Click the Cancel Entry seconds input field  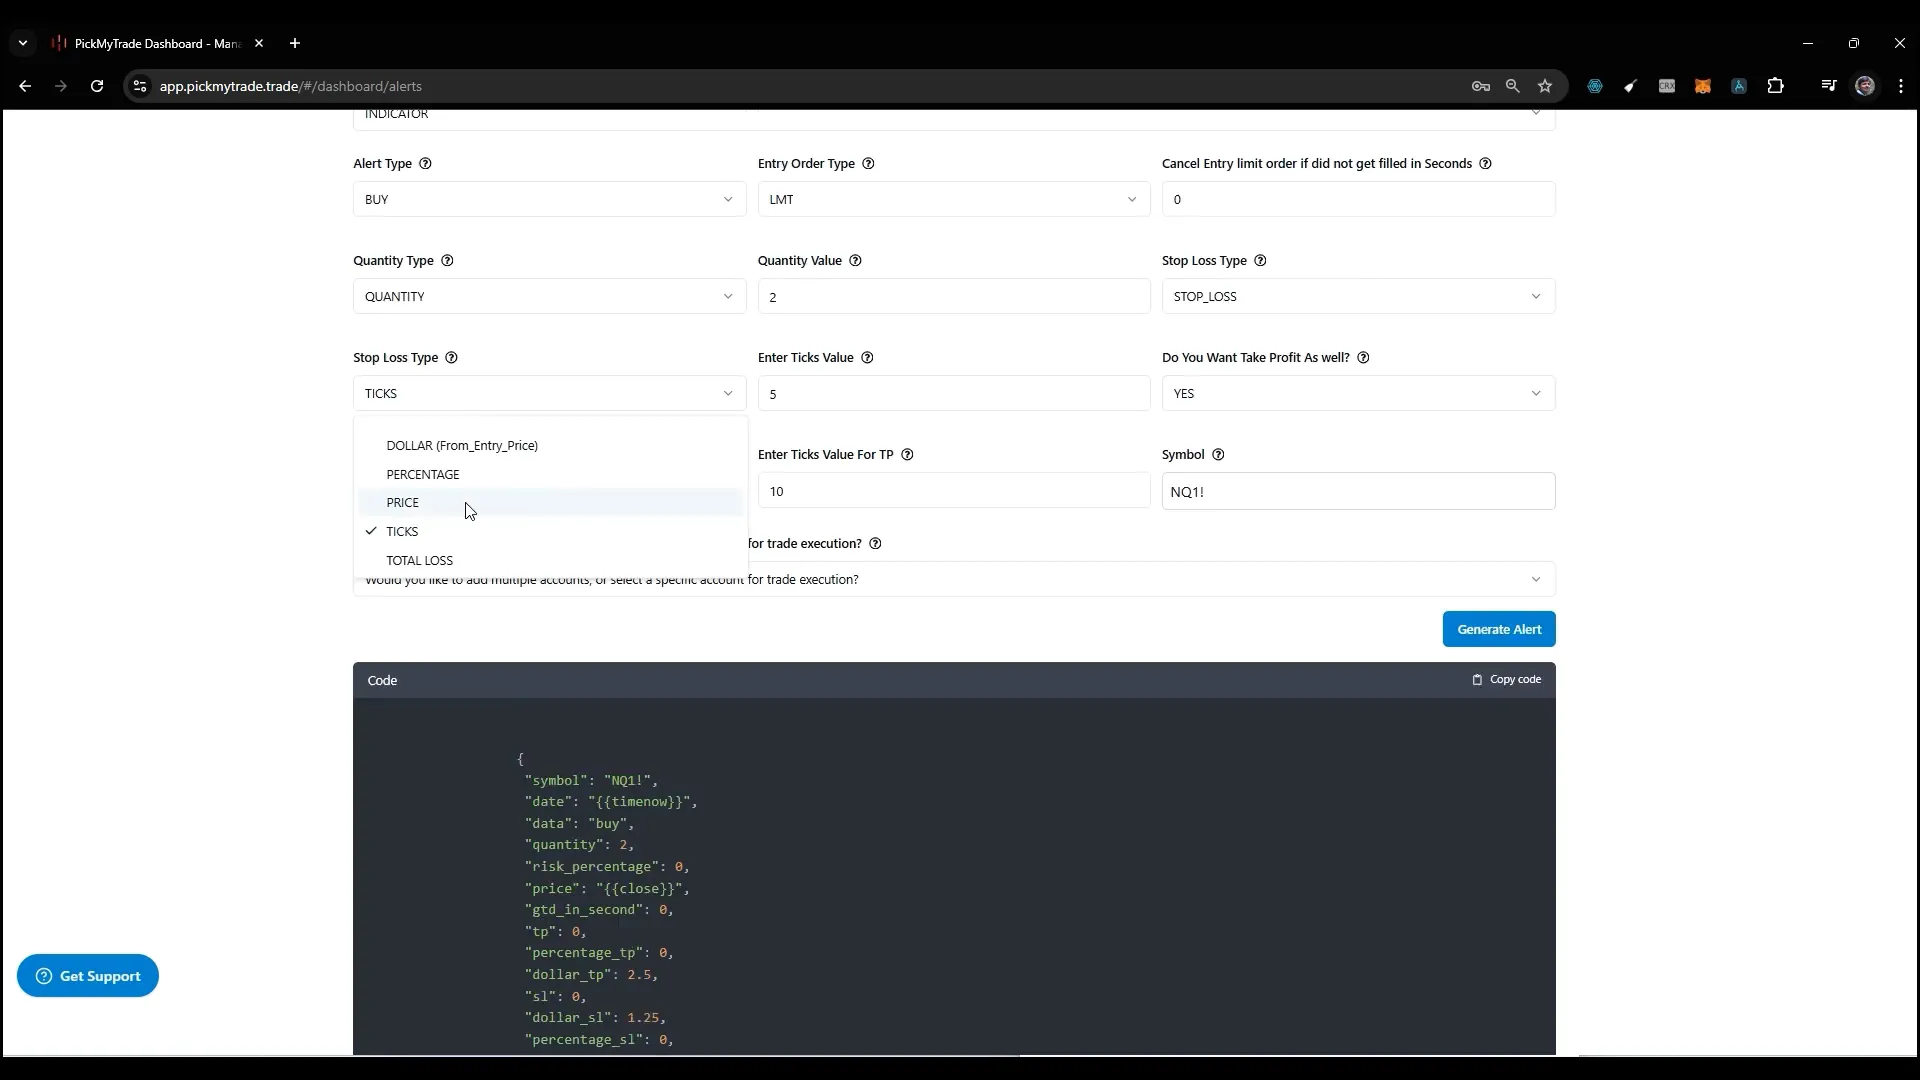1358,199
